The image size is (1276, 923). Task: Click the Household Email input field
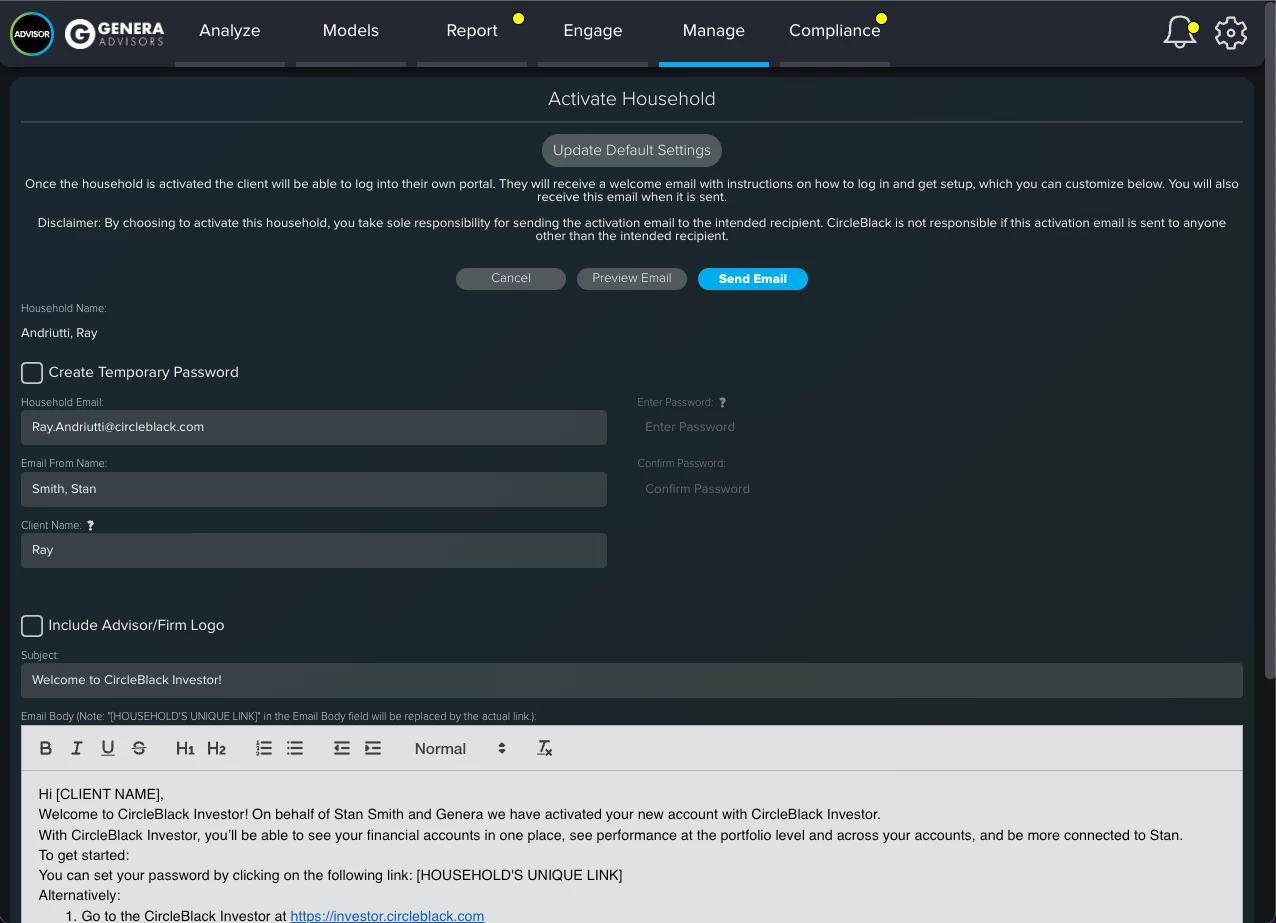[314, 427]
